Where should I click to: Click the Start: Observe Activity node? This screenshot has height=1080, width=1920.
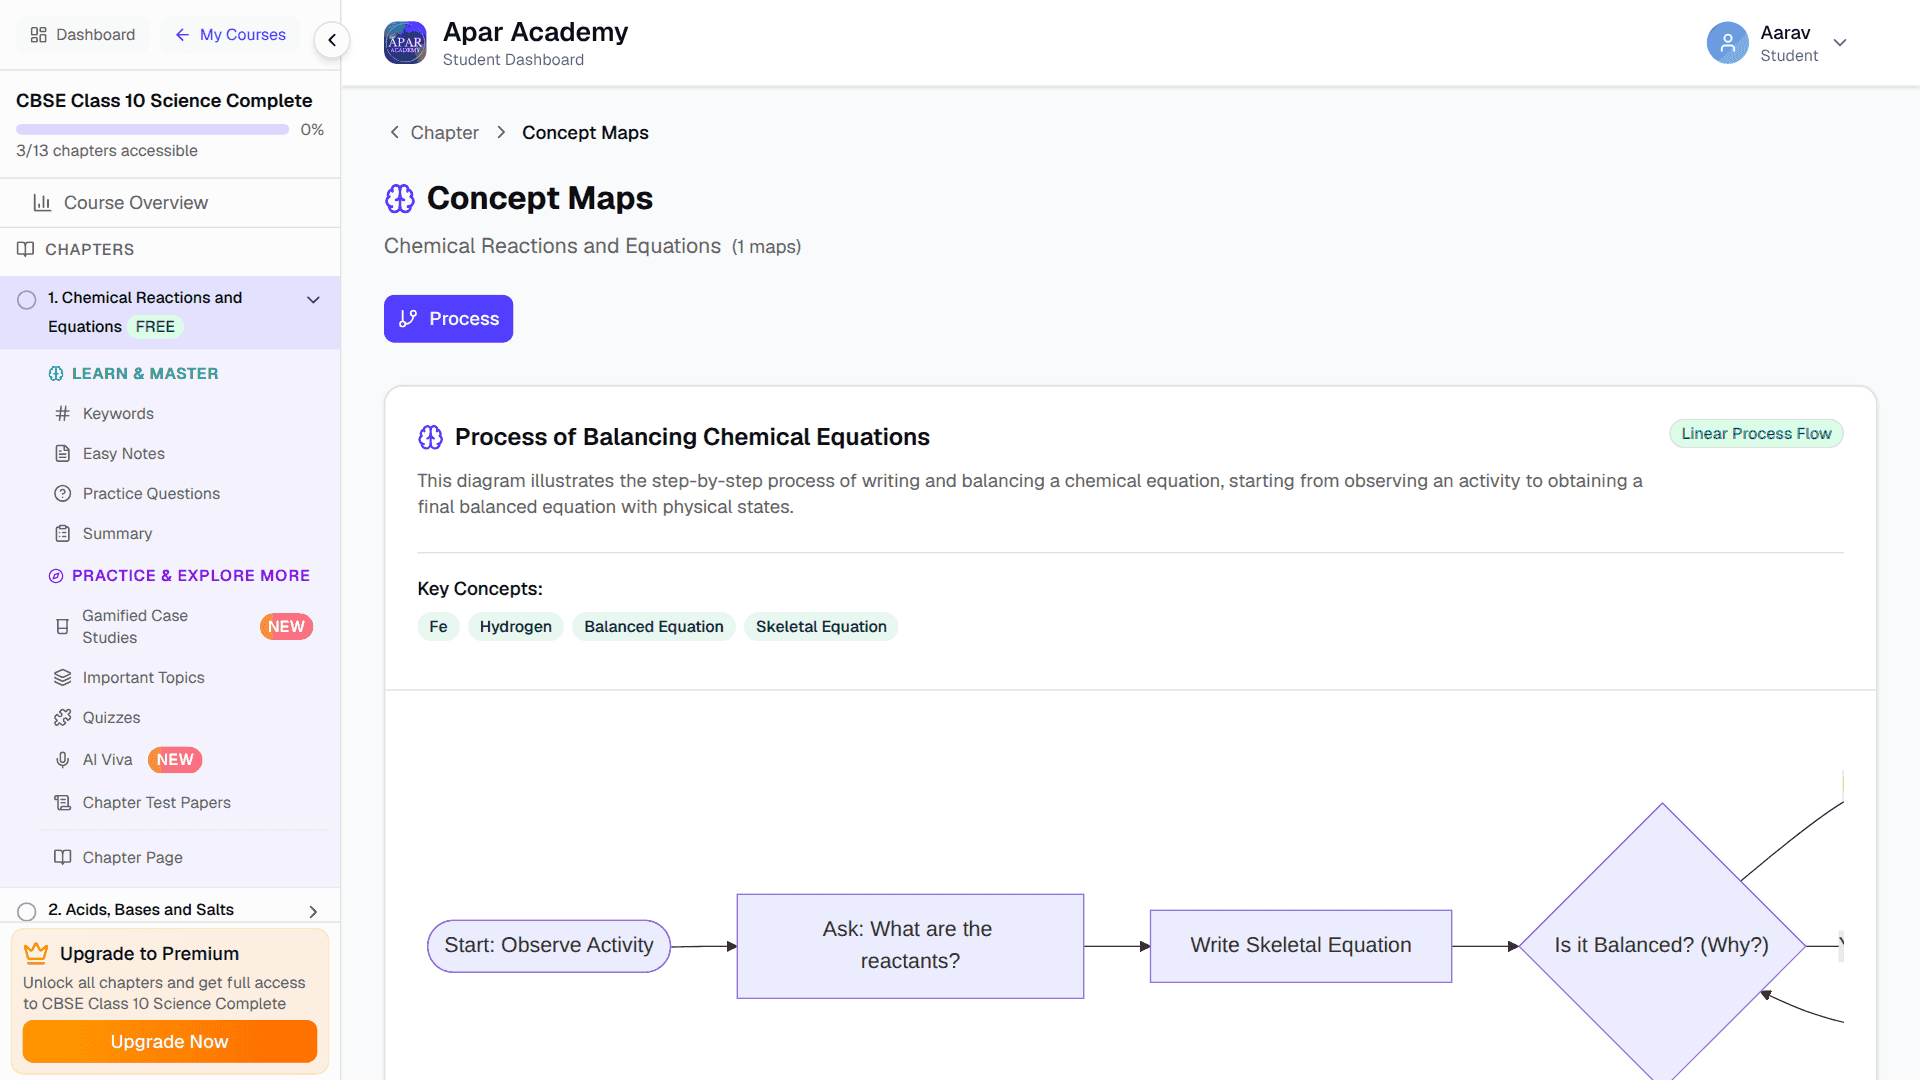point(549,946)
